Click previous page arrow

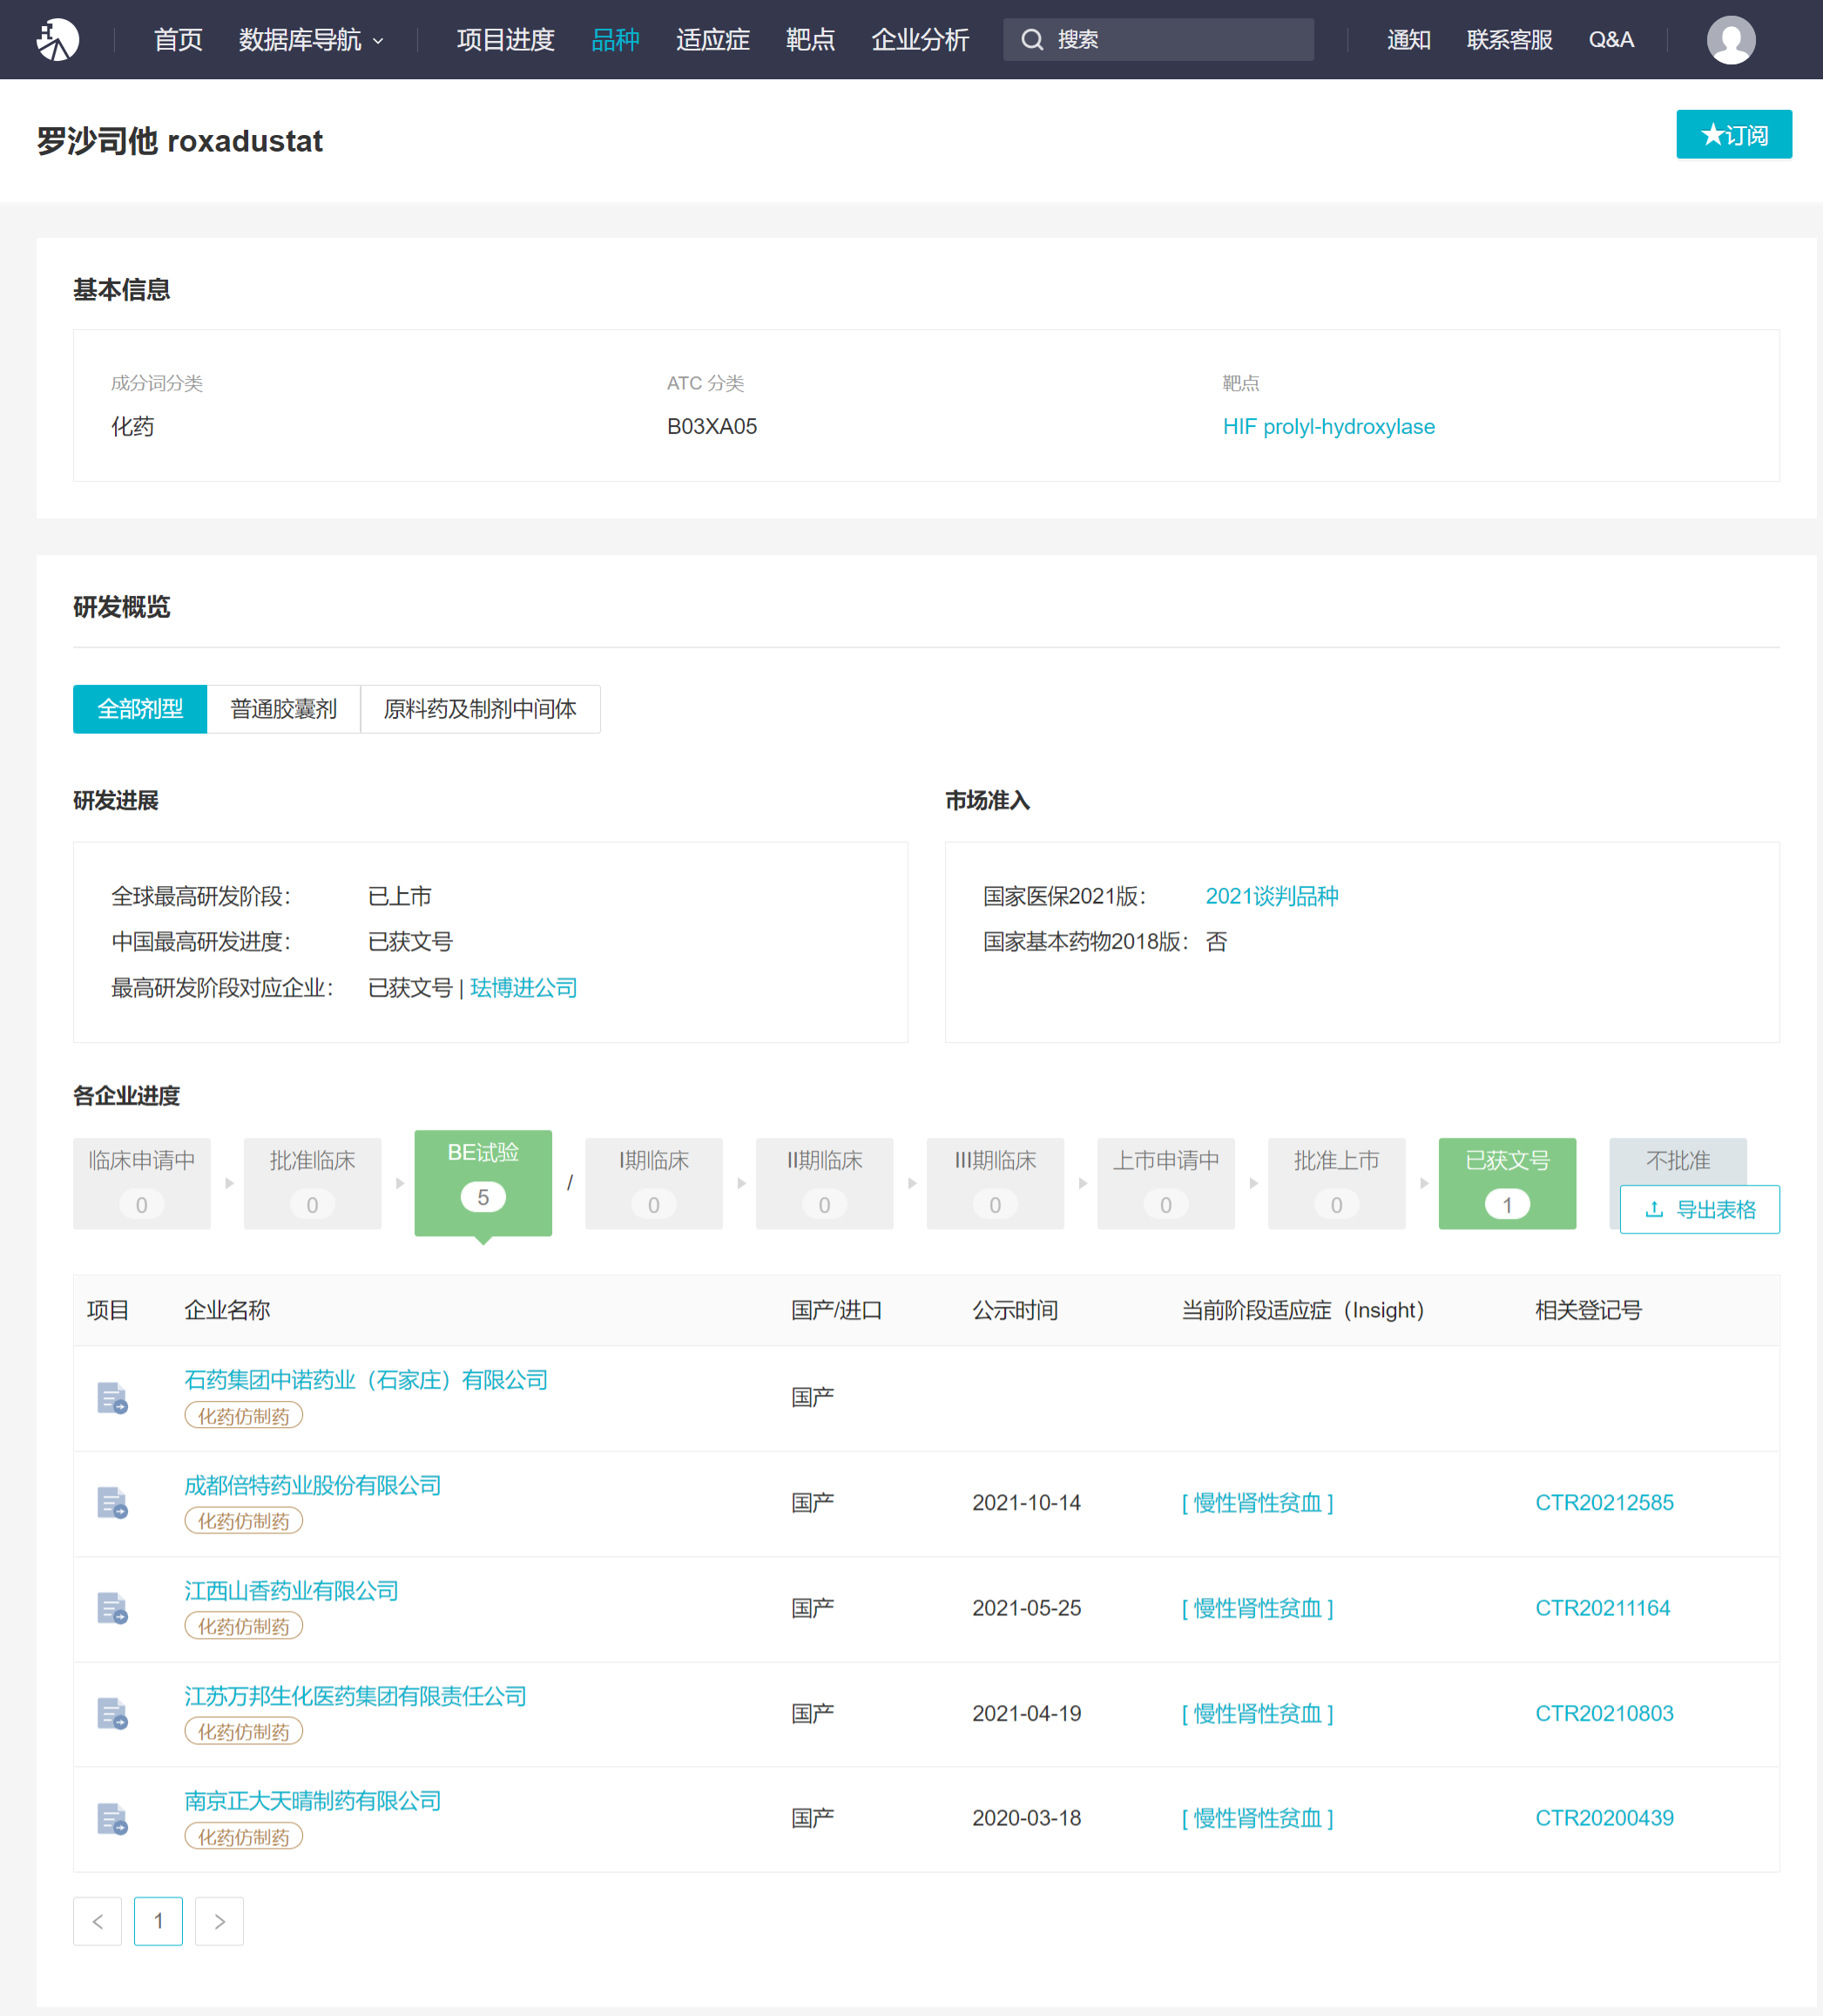pos(97,1921)
